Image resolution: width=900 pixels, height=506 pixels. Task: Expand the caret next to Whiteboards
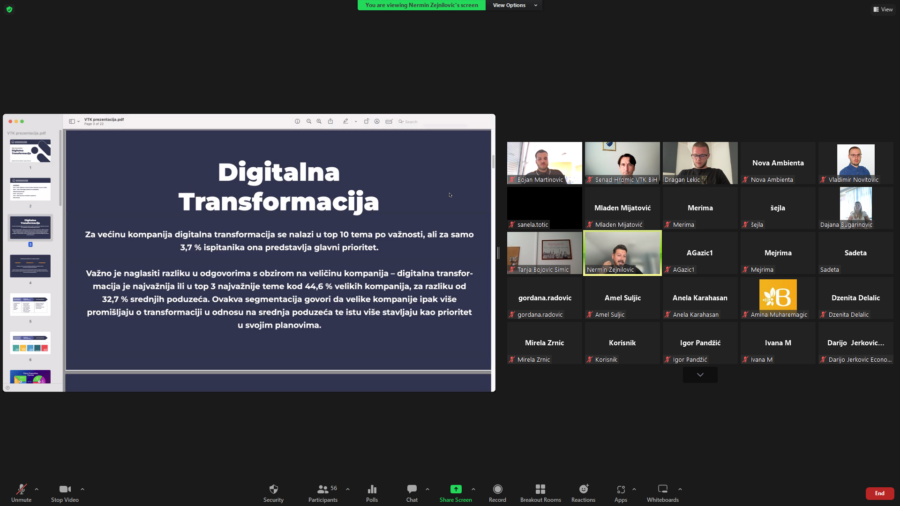point(680,489)
